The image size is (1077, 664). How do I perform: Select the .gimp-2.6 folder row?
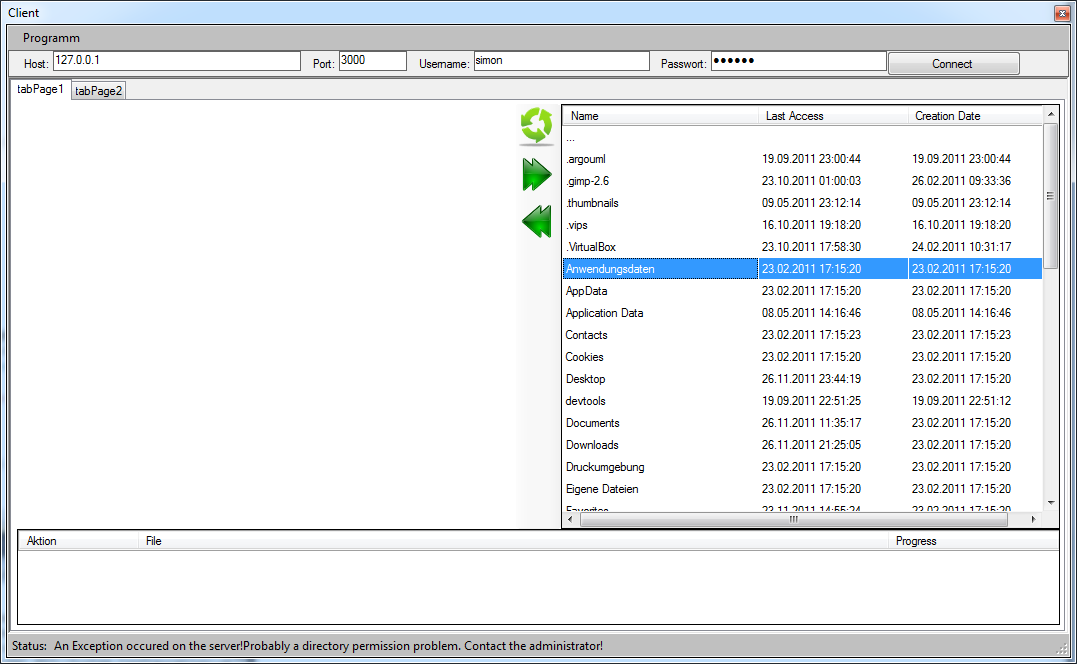click(x=802, y=181)
